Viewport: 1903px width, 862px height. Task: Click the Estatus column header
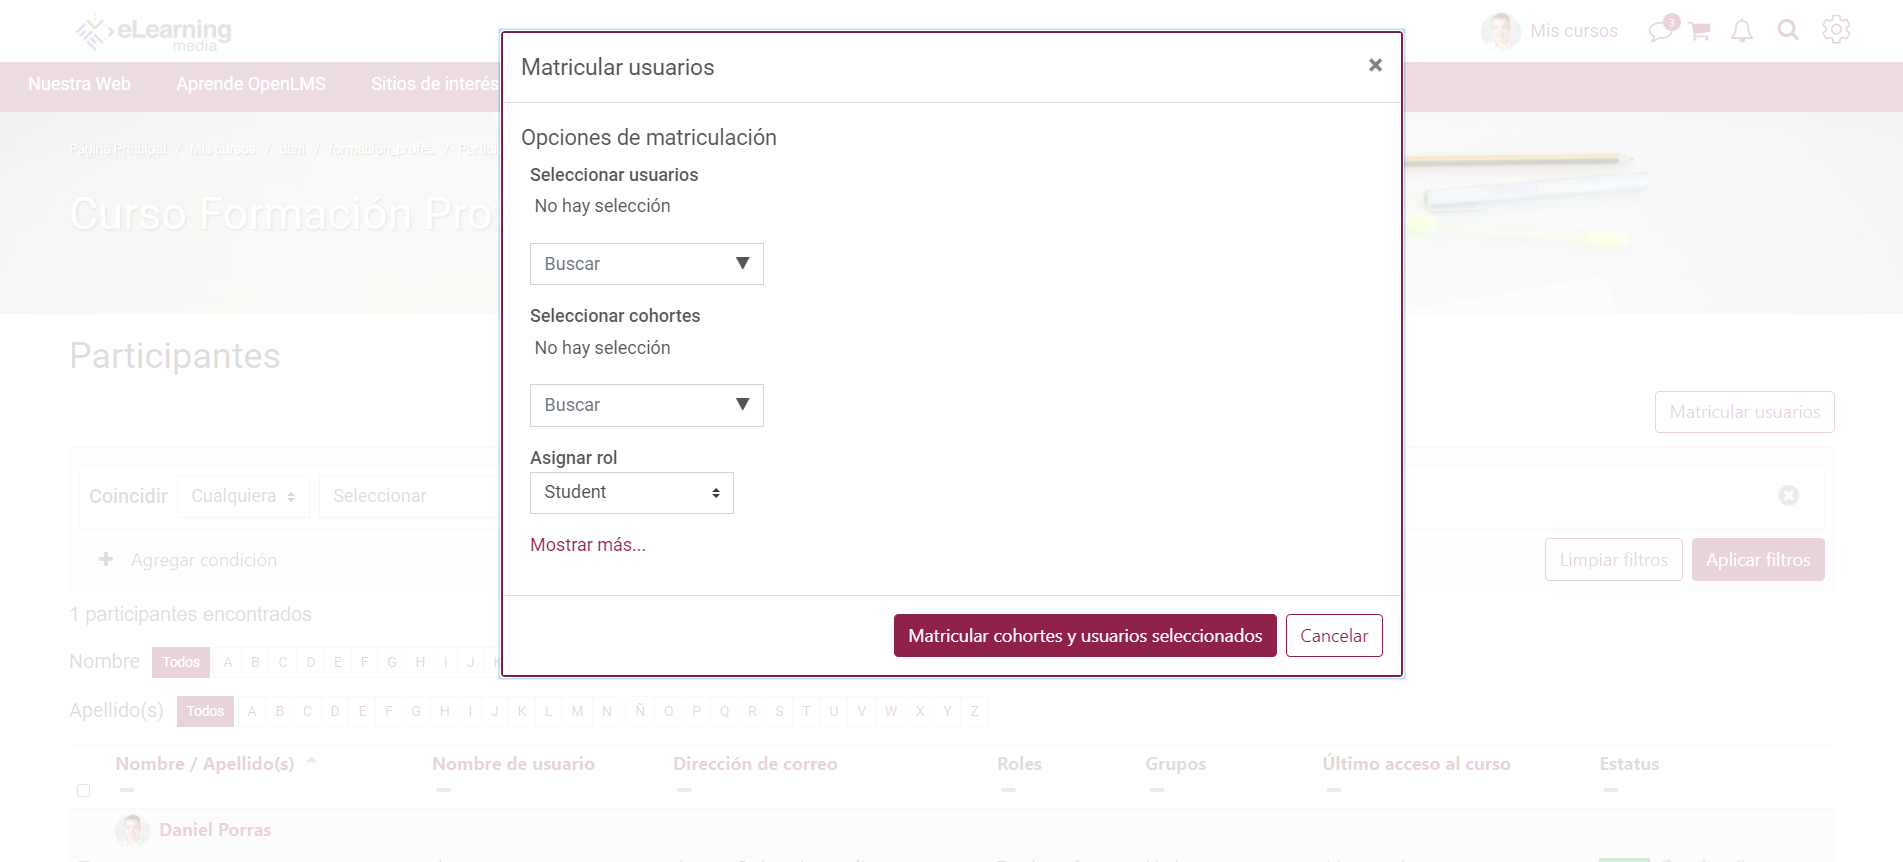[x=1629, y=764]
